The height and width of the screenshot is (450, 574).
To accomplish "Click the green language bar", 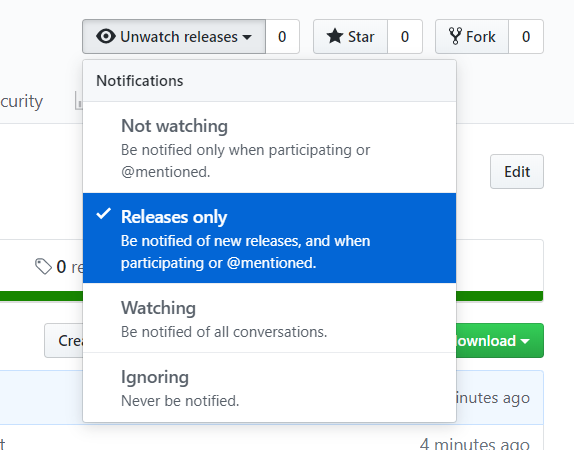I will point(499,296).
